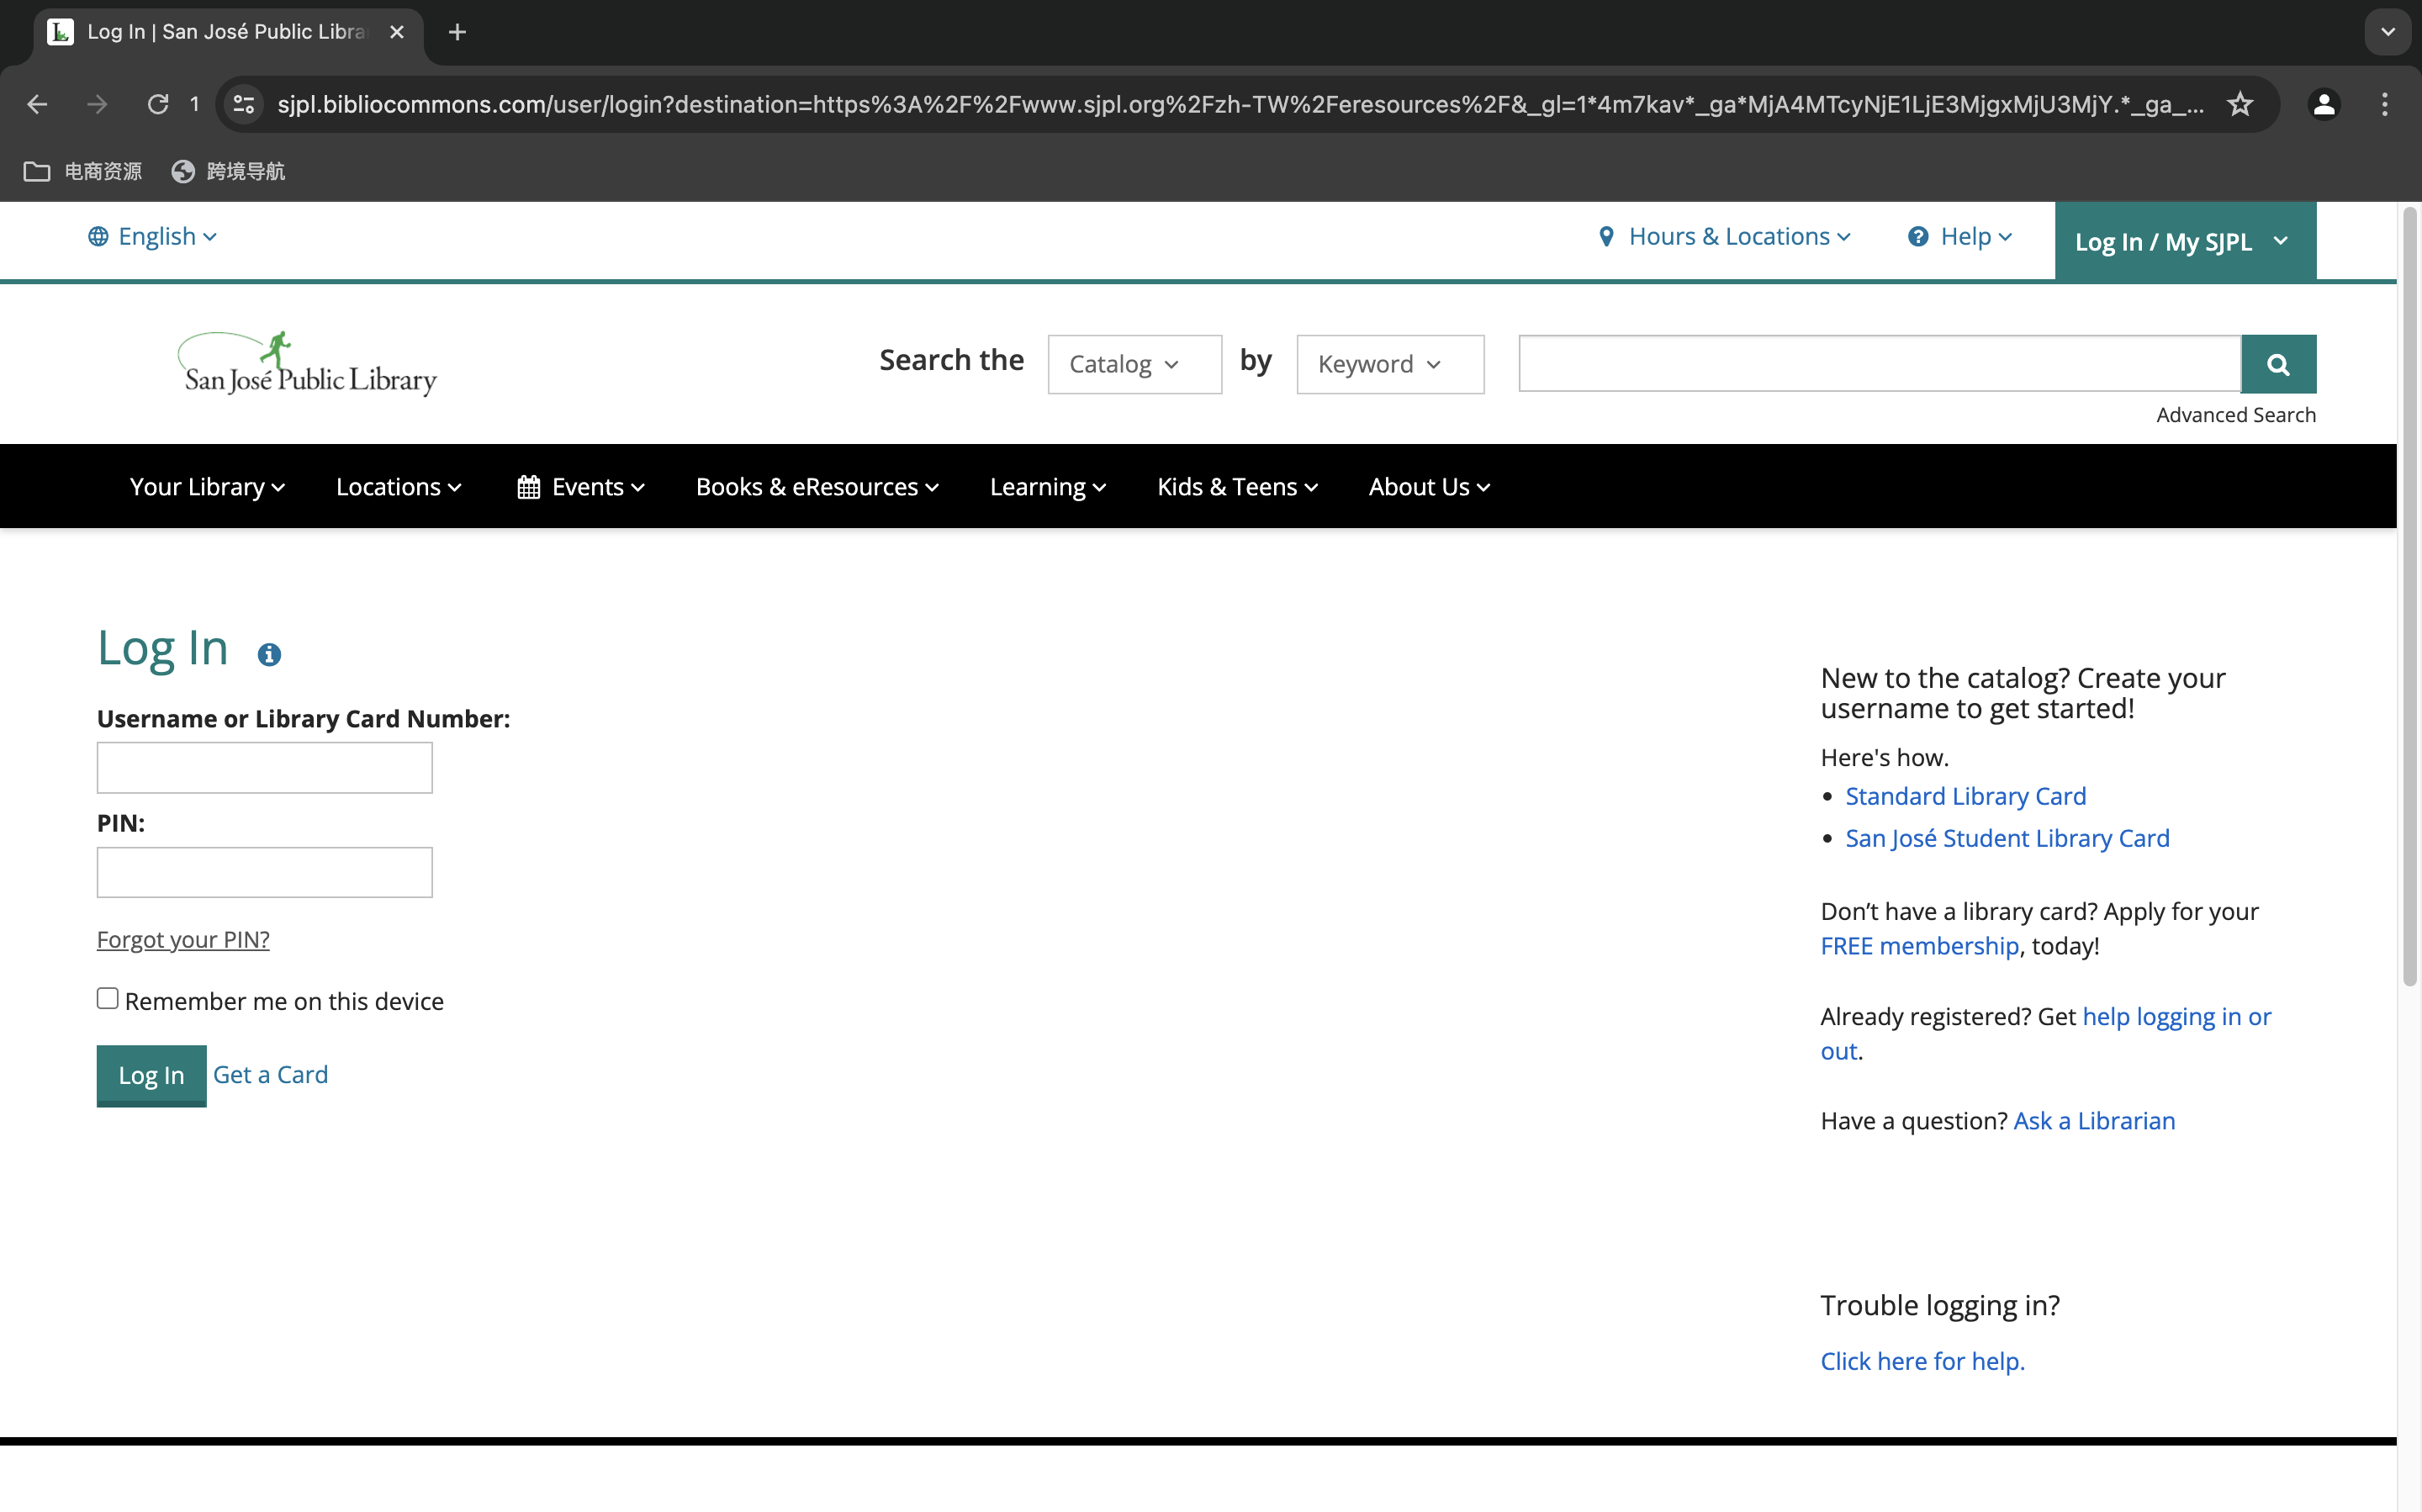This screenshot has height=1512, width=2422.
Task: Open Books & eResources menu
Action: [817, 487]
